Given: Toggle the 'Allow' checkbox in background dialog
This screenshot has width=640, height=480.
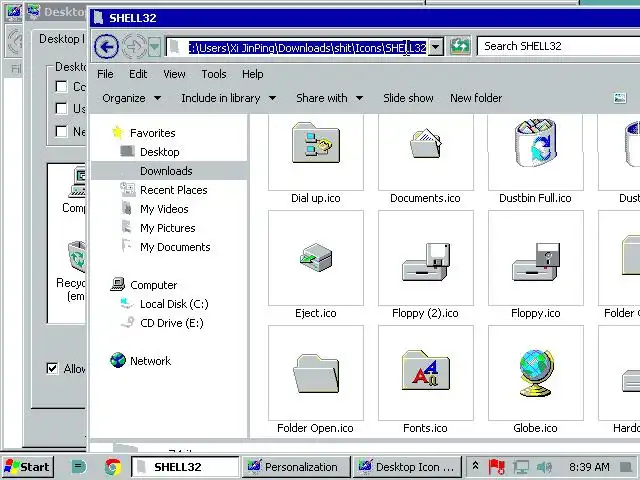Looking at the screenshot, I should point(52,369).
